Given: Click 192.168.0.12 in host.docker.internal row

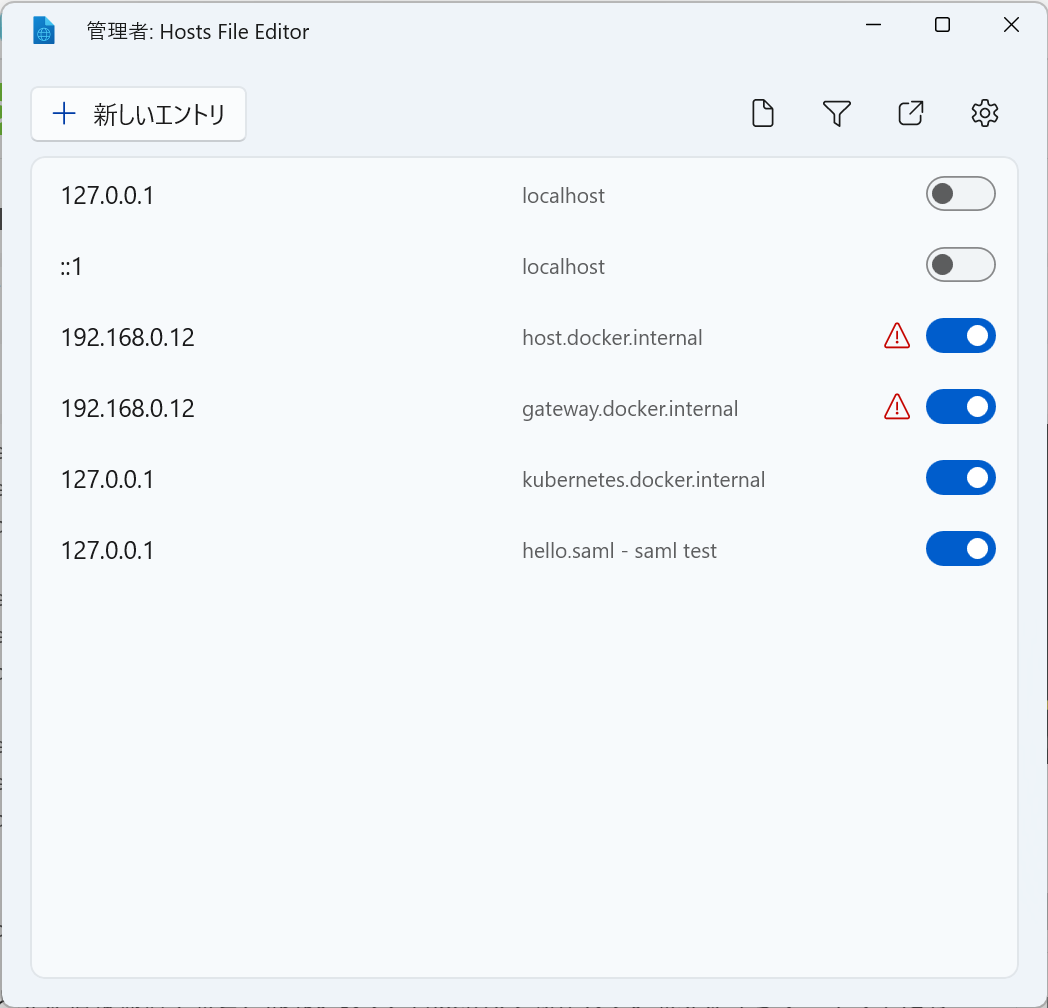Looking at the screenshot, I should point(128,338).
